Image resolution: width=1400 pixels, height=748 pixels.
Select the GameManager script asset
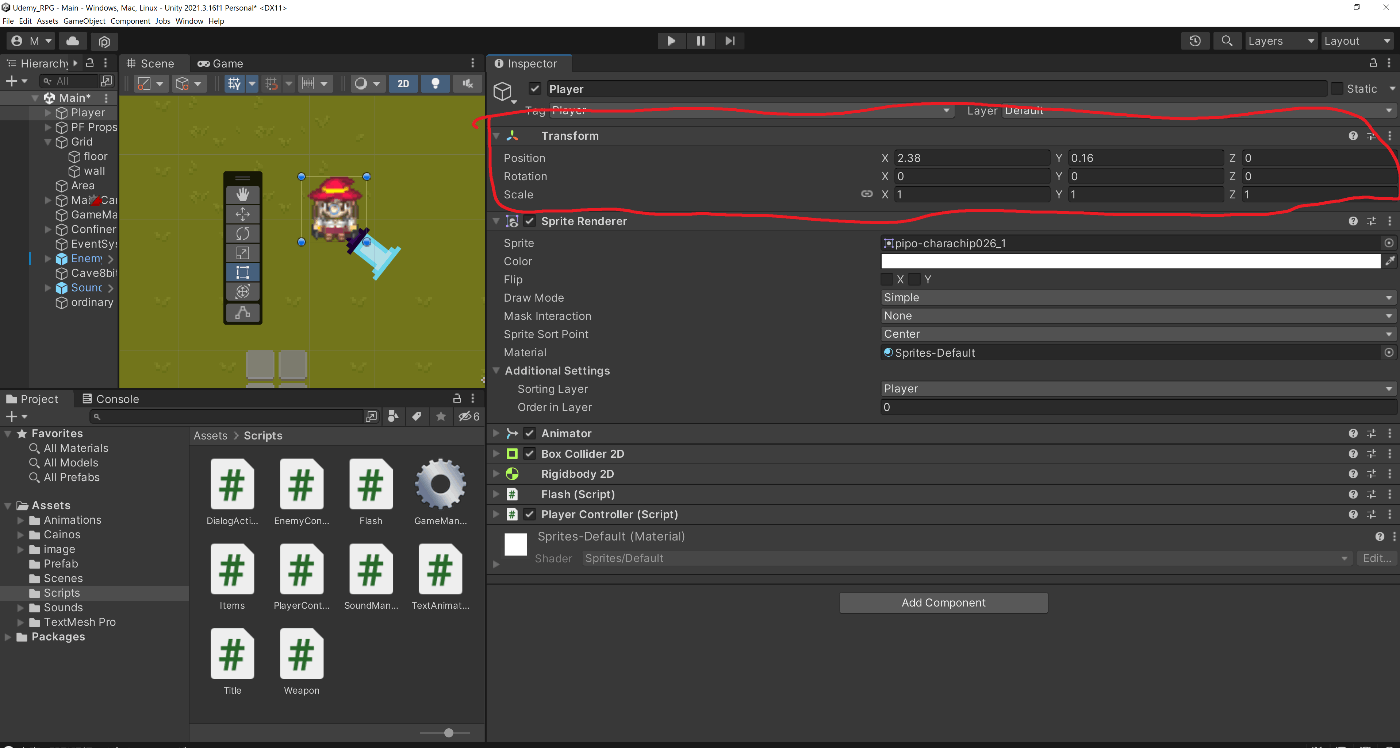click(x=440, y=492)
